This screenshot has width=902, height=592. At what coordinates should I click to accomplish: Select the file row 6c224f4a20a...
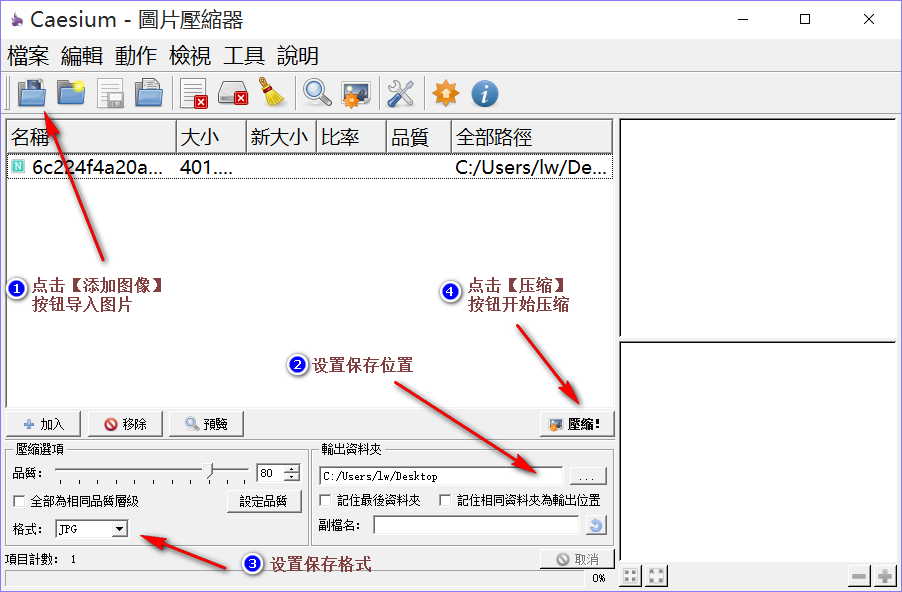[310, 167]
